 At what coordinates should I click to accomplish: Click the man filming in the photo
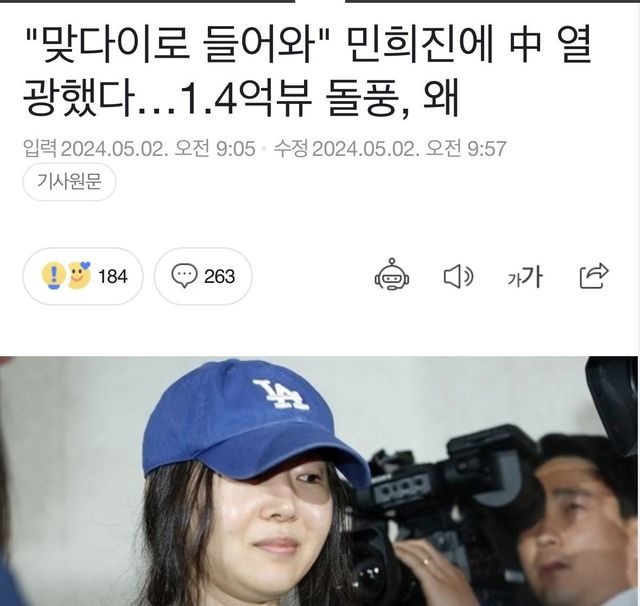pos(576,526)
